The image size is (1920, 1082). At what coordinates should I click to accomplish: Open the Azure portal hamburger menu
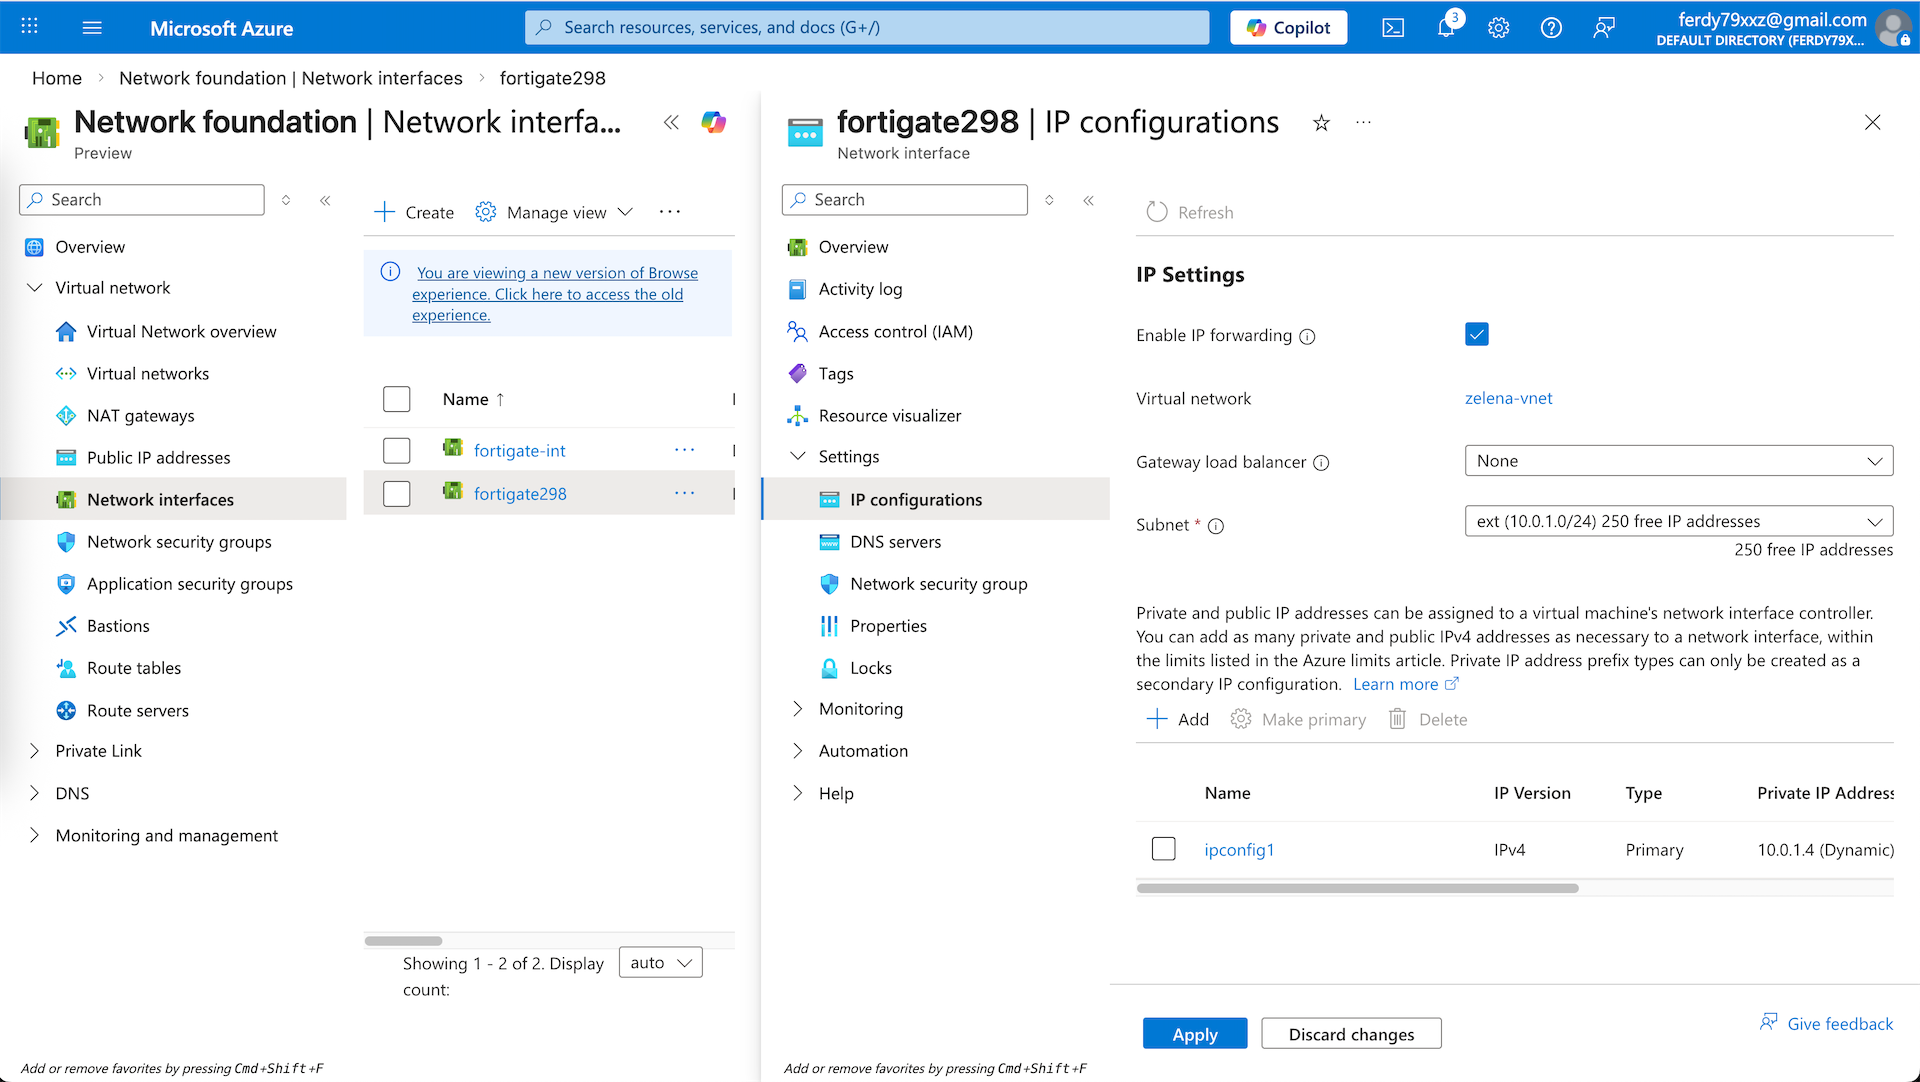[92, 28]
